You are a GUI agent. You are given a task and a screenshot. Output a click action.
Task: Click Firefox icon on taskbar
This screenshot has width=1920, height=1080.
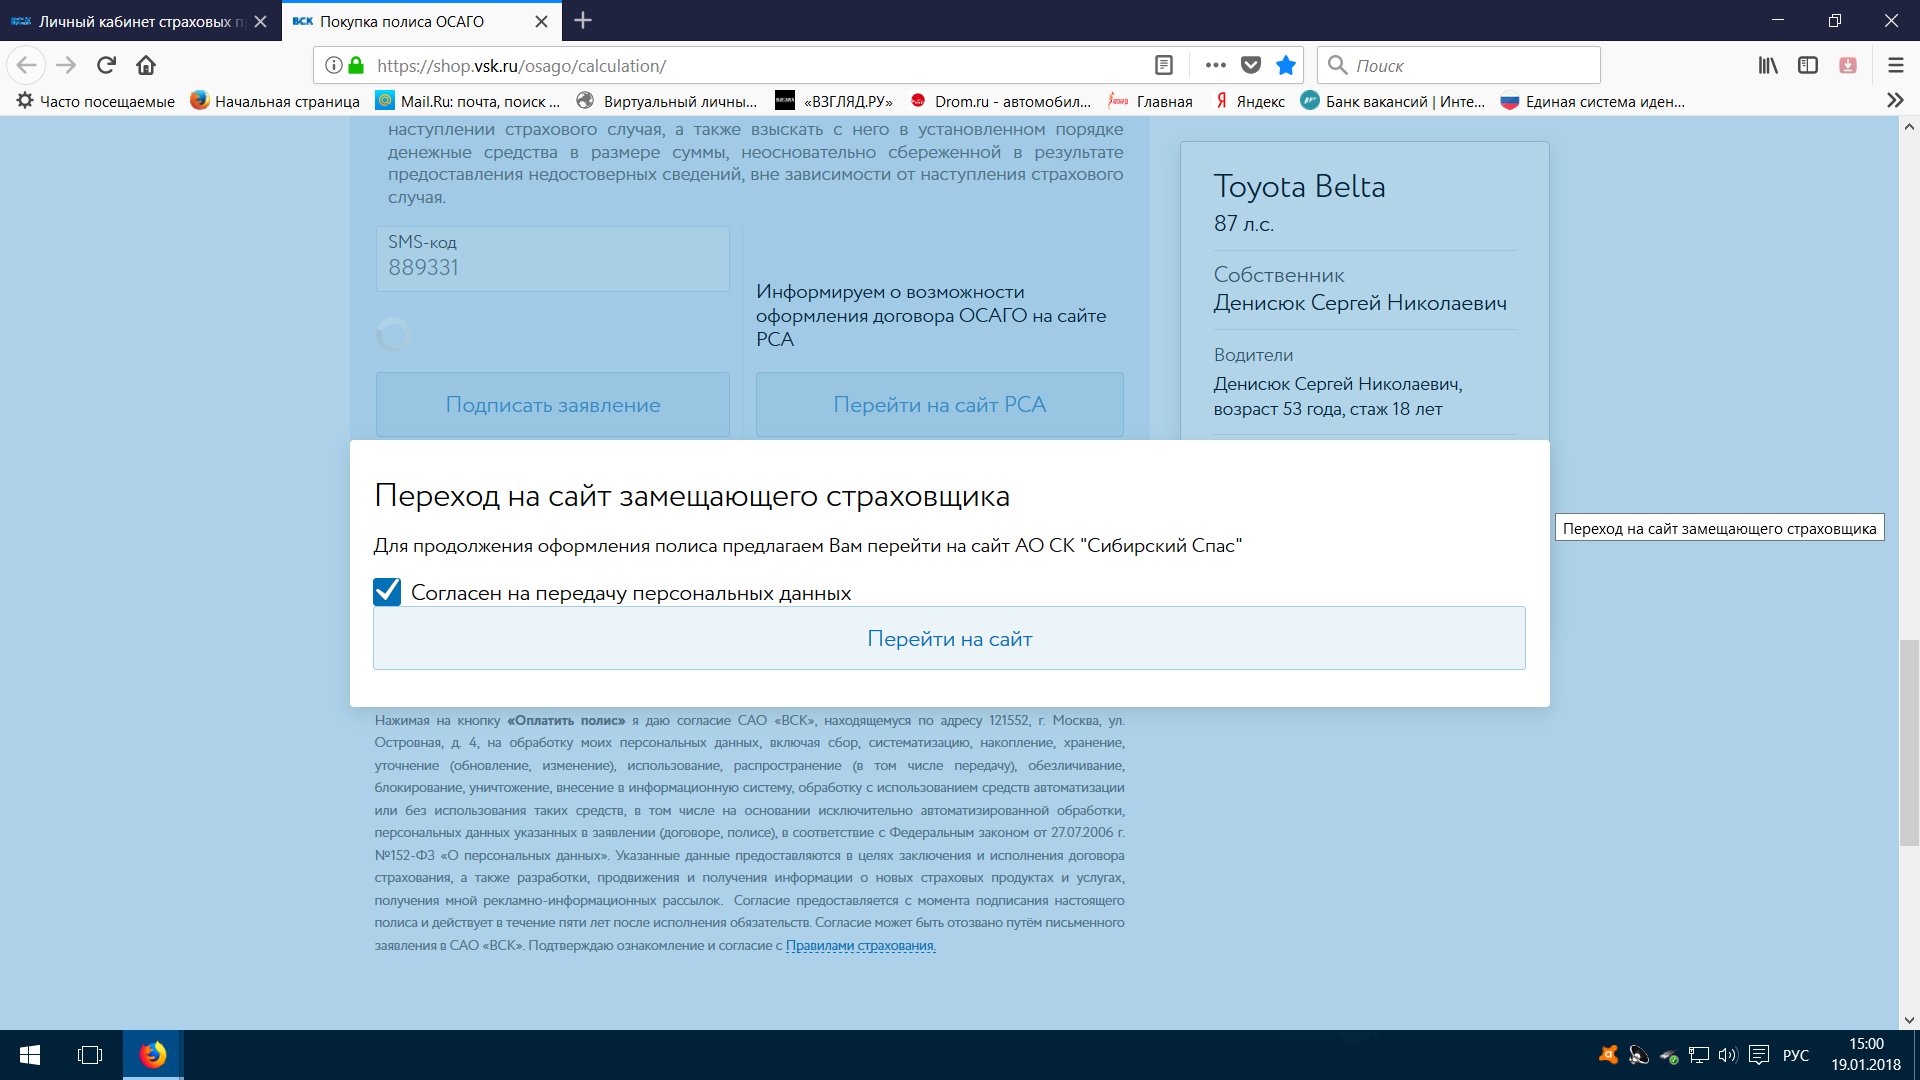pyautogui.click(x=153, y=1055)
